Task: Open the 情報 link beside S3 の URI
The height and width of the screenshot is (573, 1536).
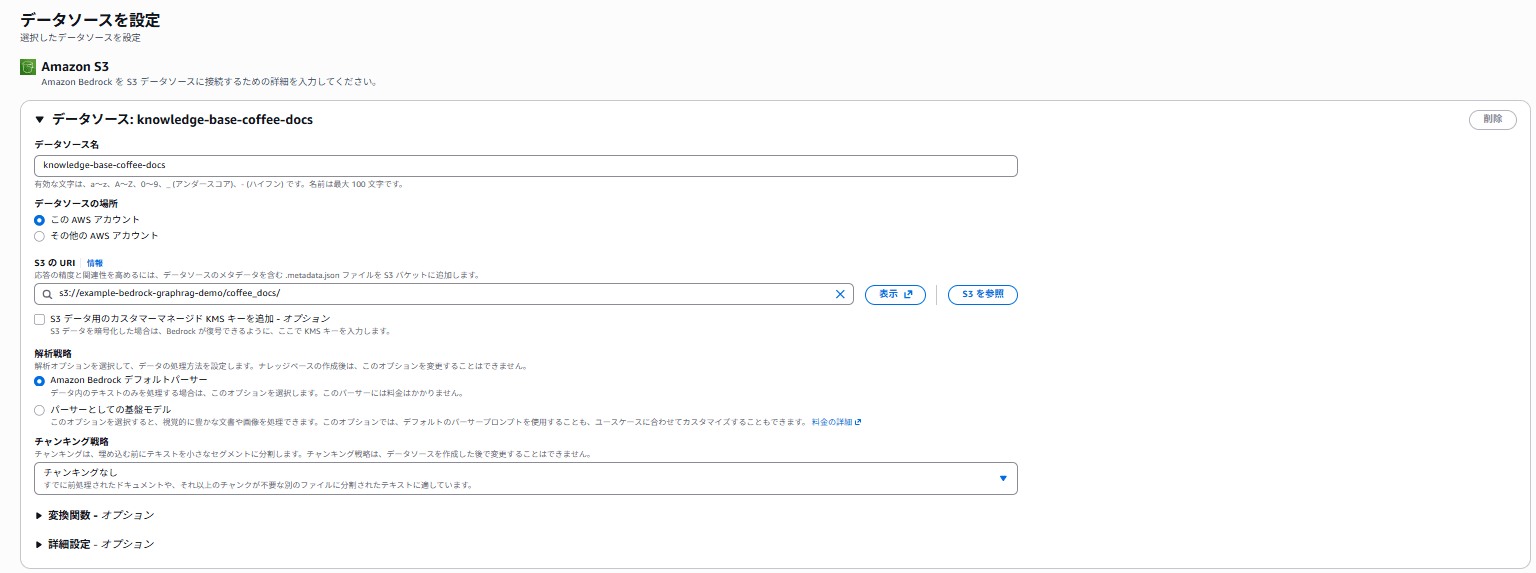Action: pyautogui.click(x=95, y=263)
